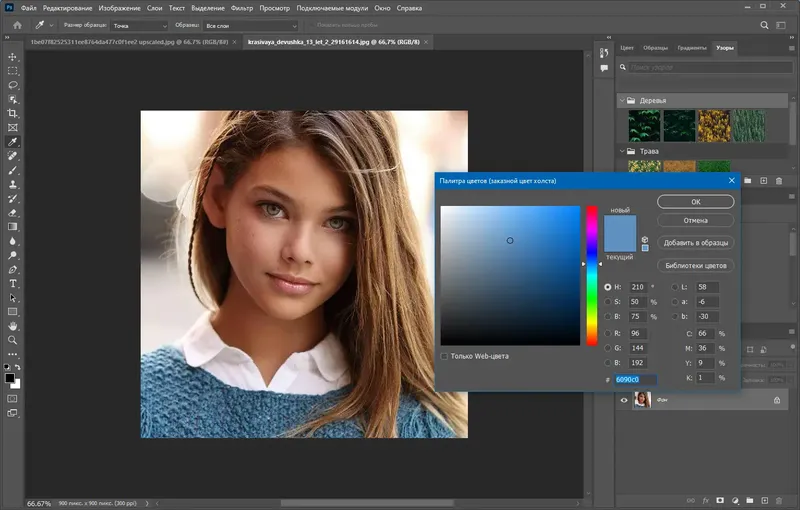Click the "Добавить в образцы" button
The width and height of the screenshot is (800, 510).
[696, 243]
